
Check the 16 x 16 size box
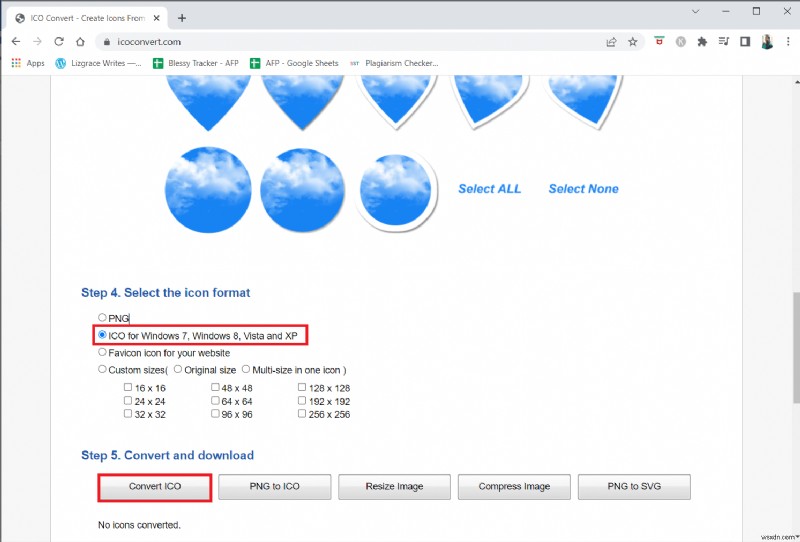[128, 387]
